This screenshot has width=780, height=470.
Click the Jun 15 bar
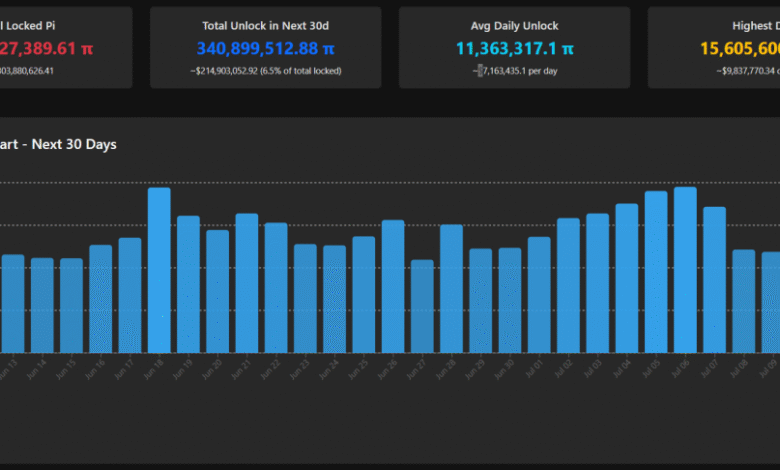pos(72,305)
